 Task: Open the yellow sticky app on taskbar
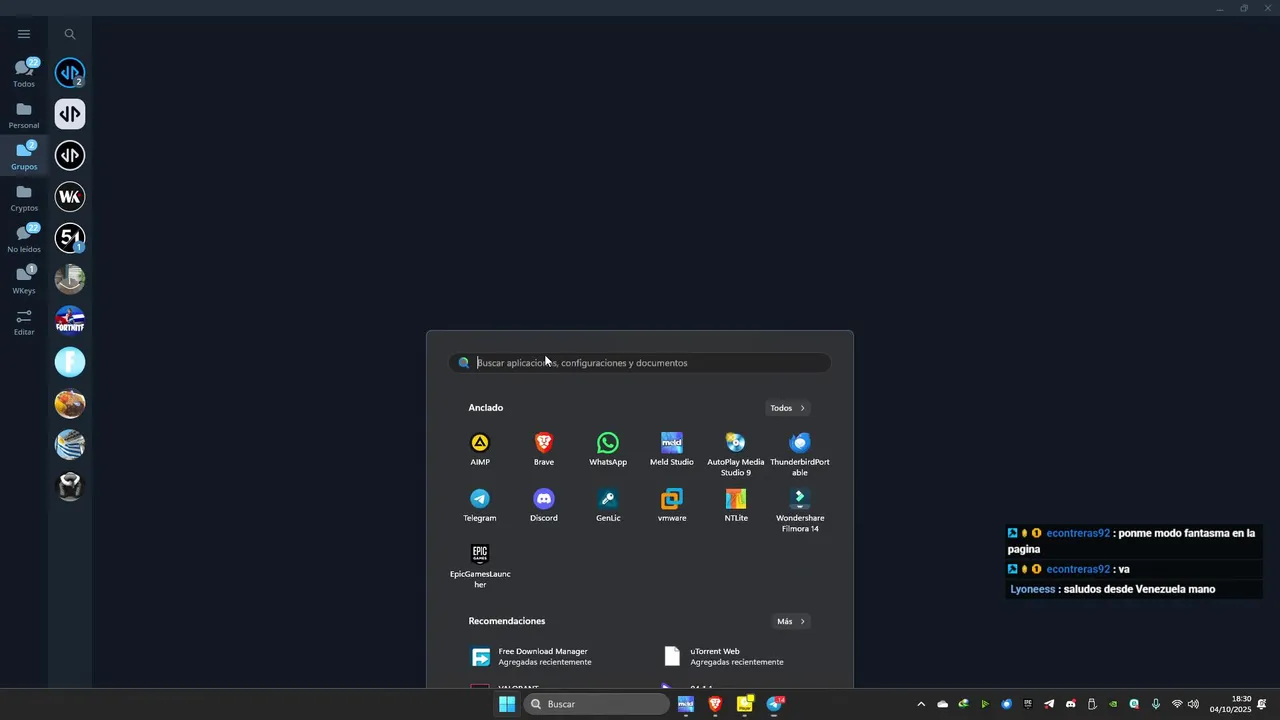point(745,704)
